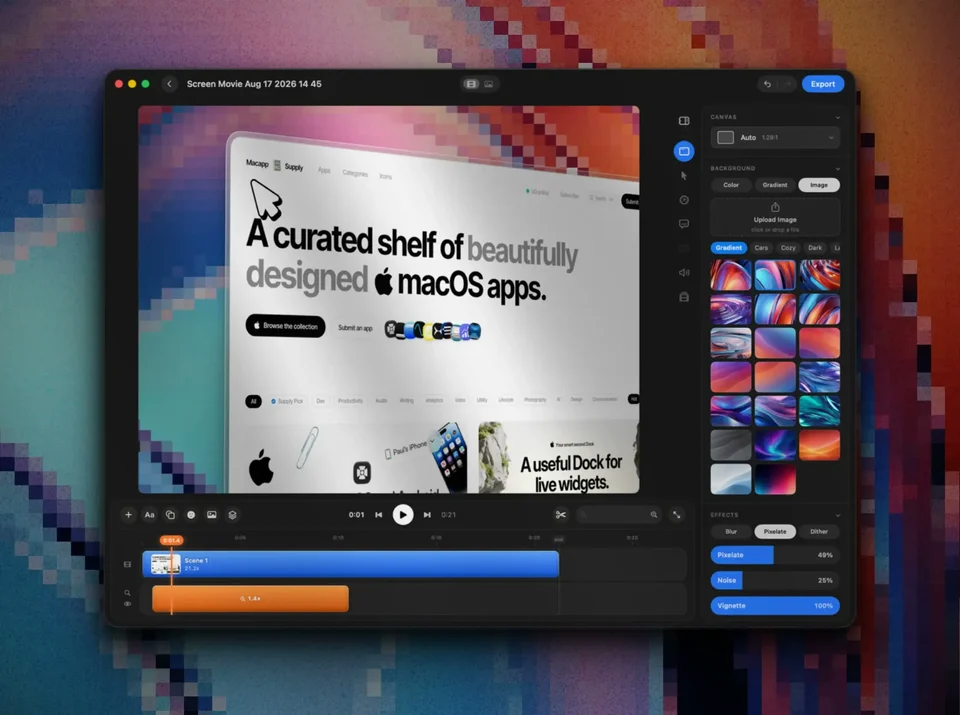Play the video preview
Viewport: 960px width, 715px height.
403,515
